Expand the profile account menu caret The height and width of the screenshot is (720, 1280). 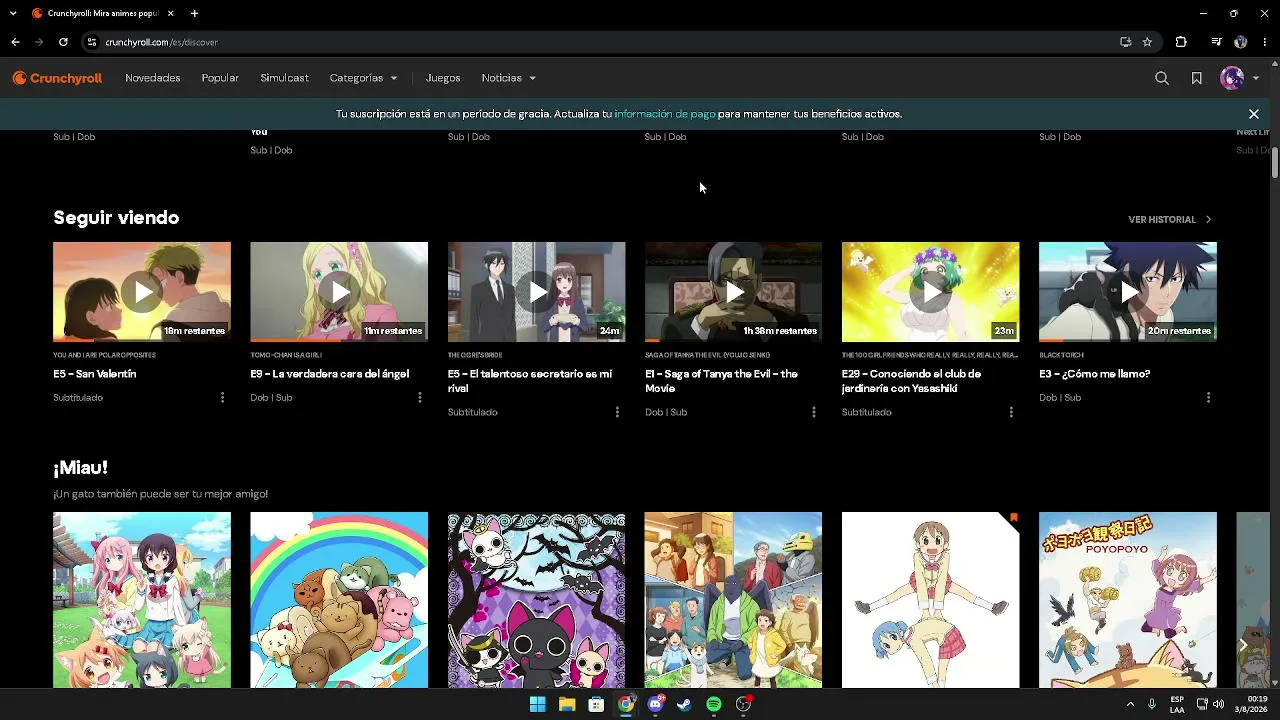pos(1256,78)
